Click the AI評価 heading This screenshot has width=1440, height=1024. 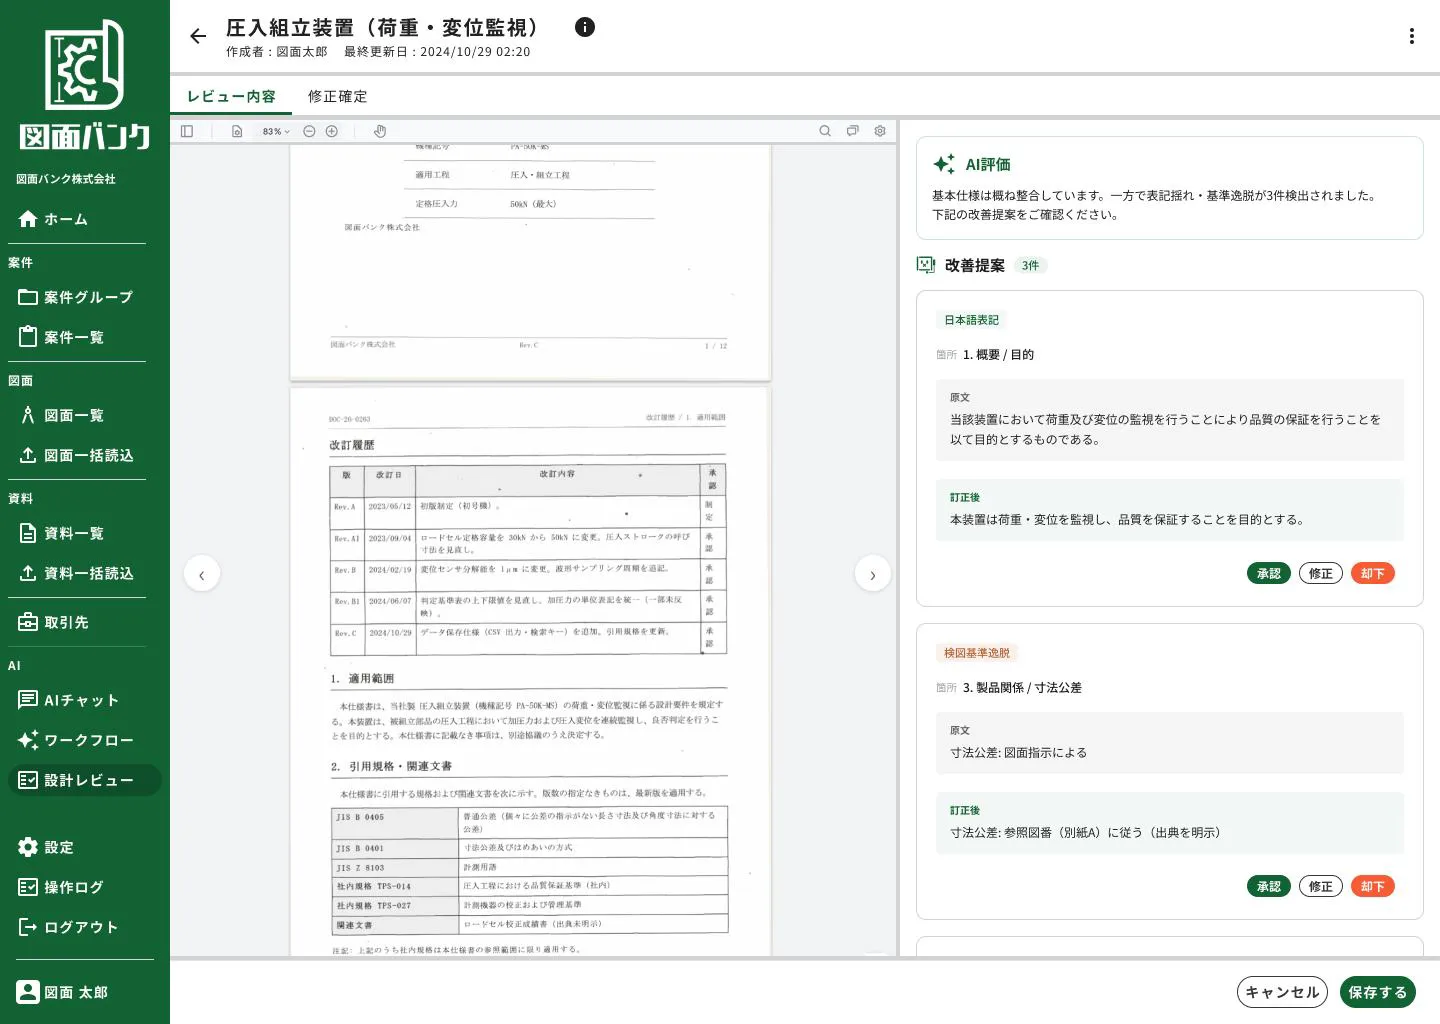pos(988,164)
